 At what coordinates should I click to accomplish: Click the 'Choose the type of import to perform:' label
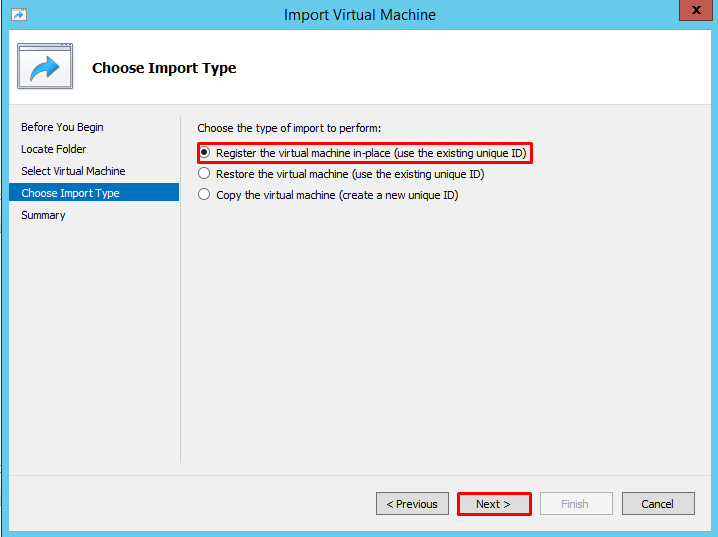tap(289, 128)
